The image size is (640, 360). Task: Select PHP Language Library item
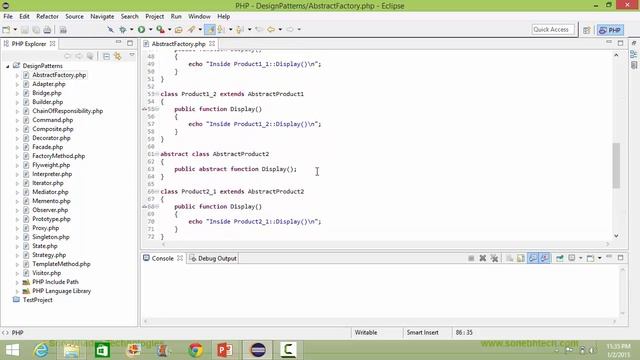coord(62,291)
